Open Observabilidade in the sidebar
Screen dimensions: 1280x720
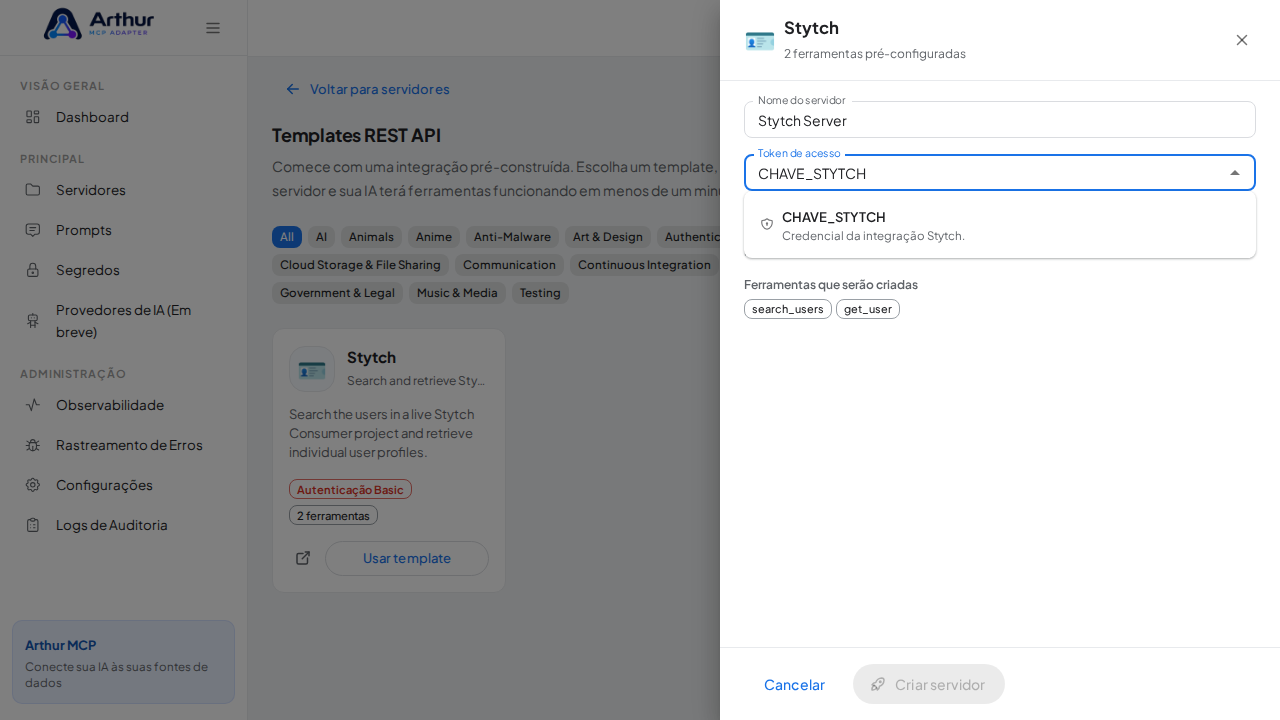pos(124,405)
